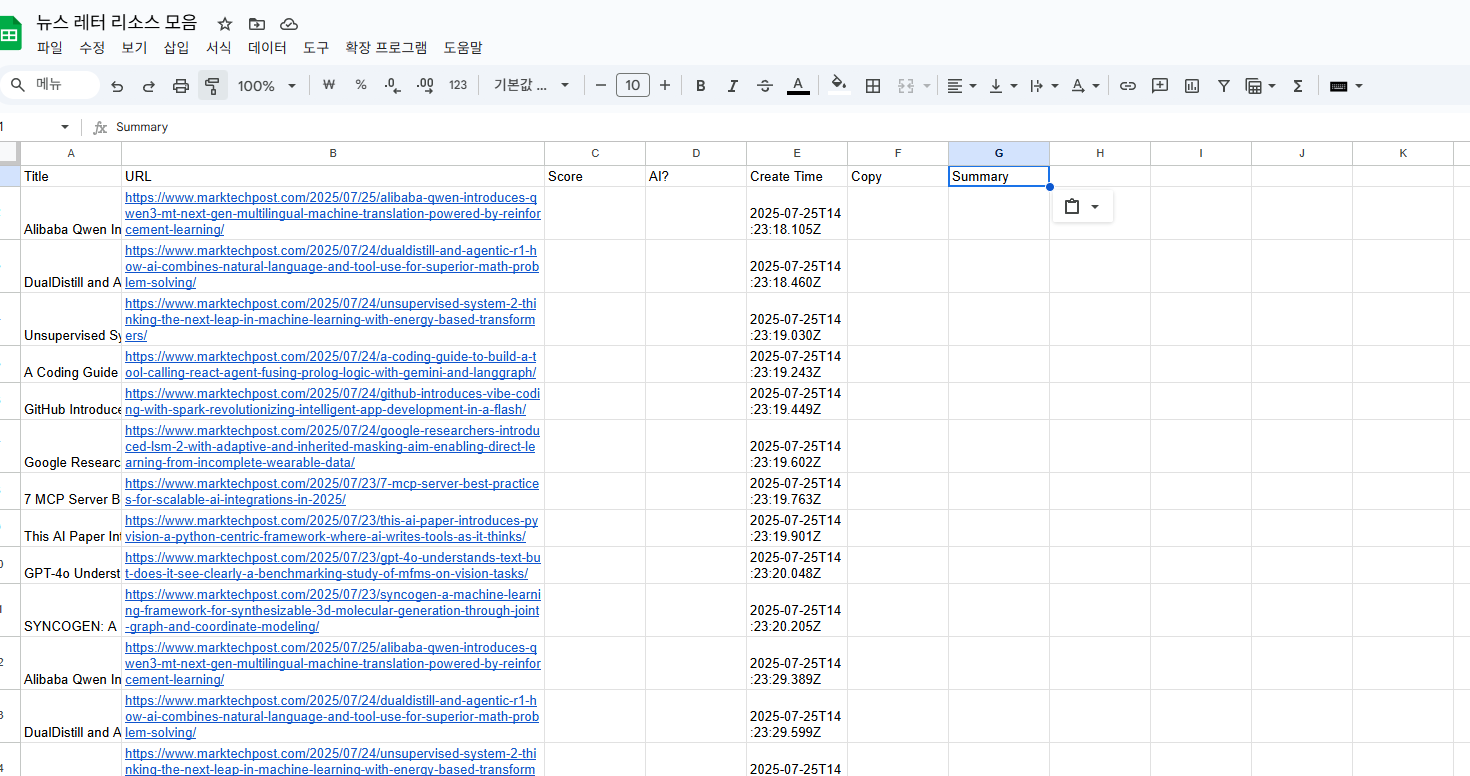Toggle bold formatting
The height and width of the screenshot is (776, 1470).
(x=701, y=86)
